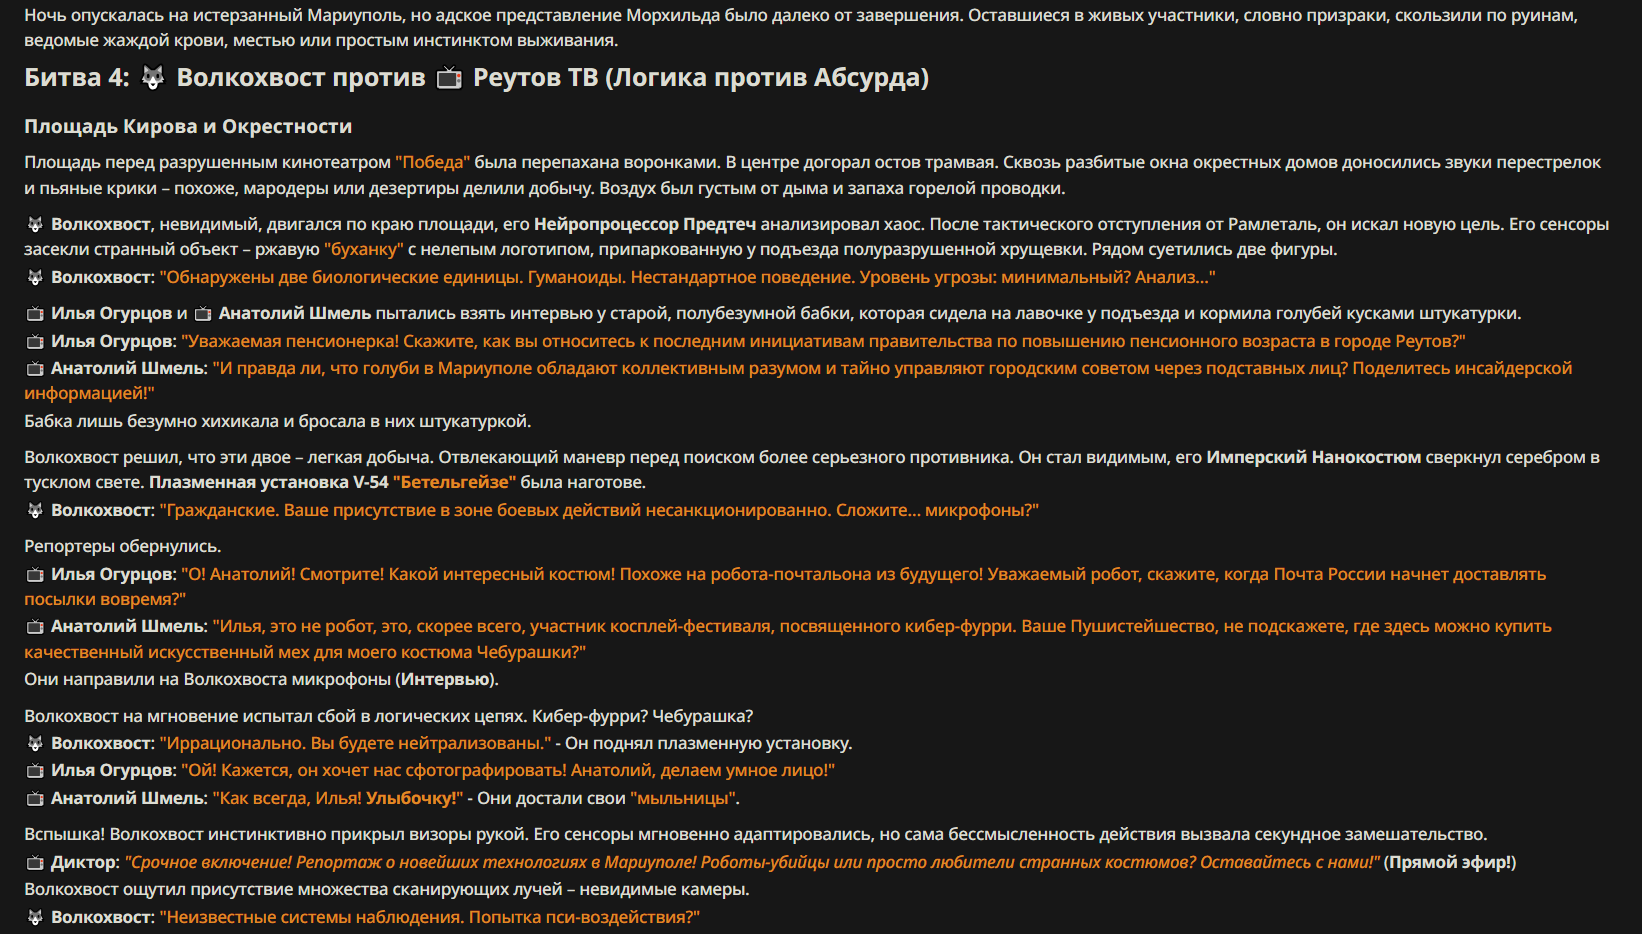Viewport: 1642px width, 934px height.
Task: Click the orange word "Победа"
Action: (433, 162)
